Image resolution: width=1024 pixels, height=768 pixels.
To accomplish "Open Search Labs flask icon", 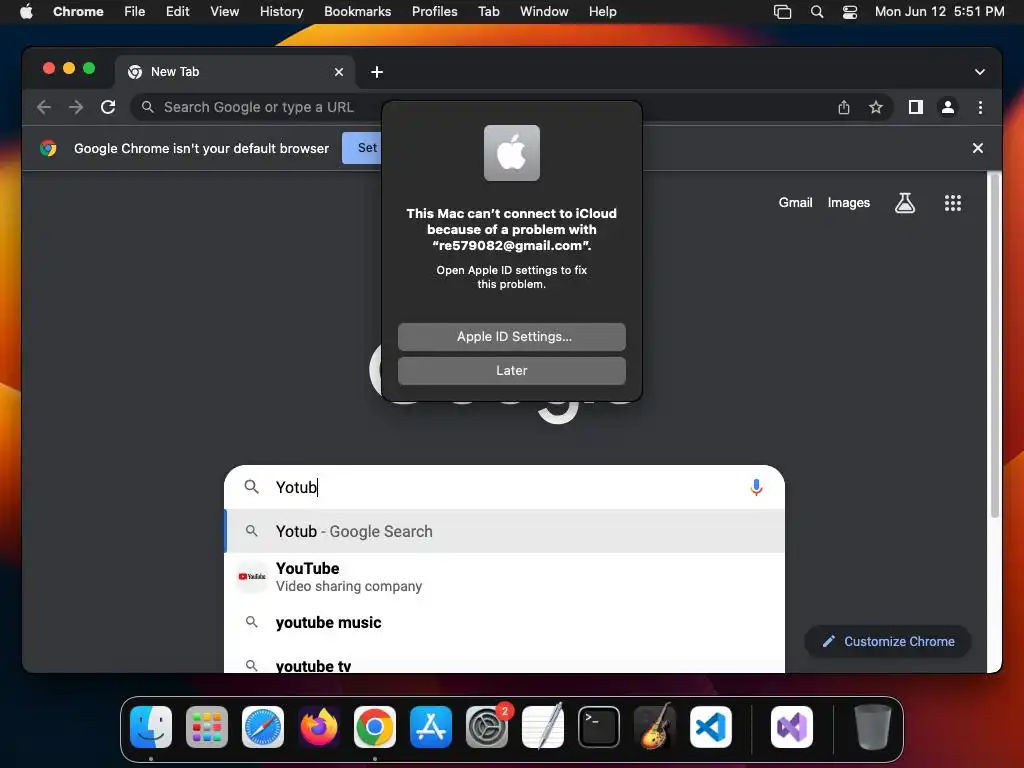I will [904, 203].
